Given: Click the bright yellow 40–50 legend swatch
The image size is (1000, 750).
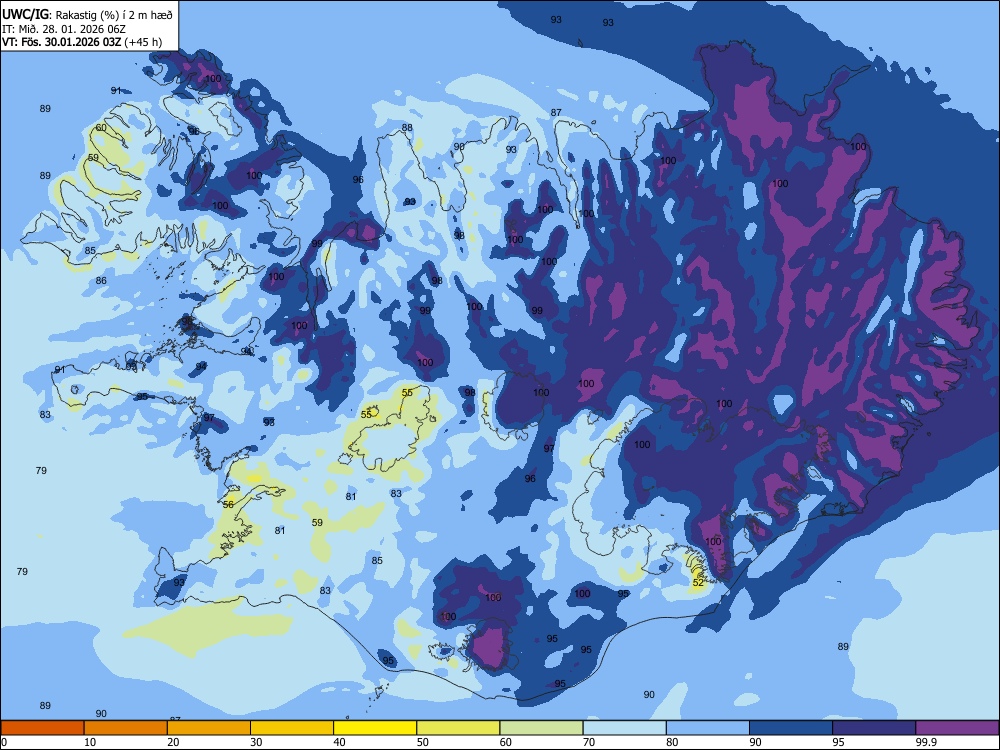Looking at the screenshot, I should [375, 728].
